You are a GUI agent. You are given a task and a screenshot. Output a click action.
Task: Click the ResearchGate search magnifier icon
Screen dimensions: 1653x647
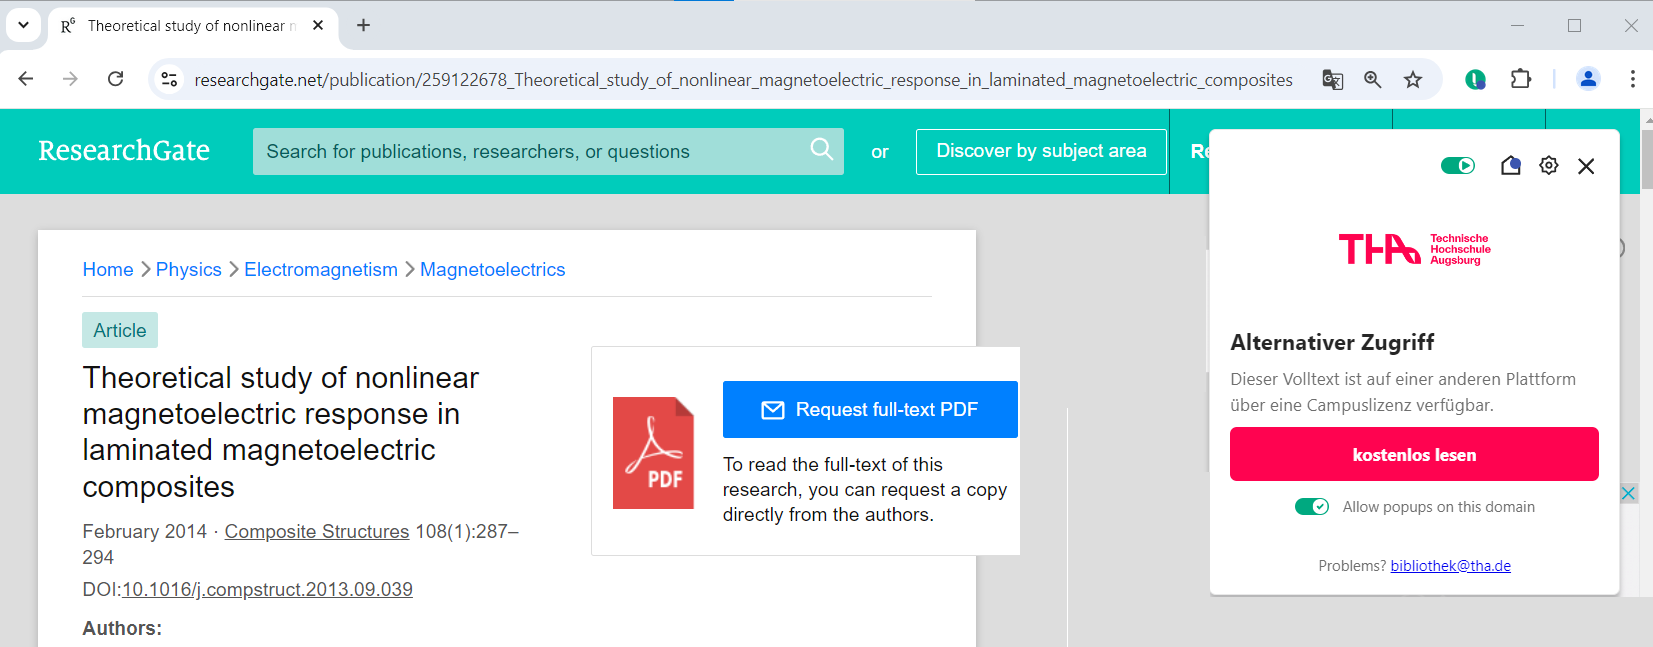pyautogui.click(x=821, y=150)
